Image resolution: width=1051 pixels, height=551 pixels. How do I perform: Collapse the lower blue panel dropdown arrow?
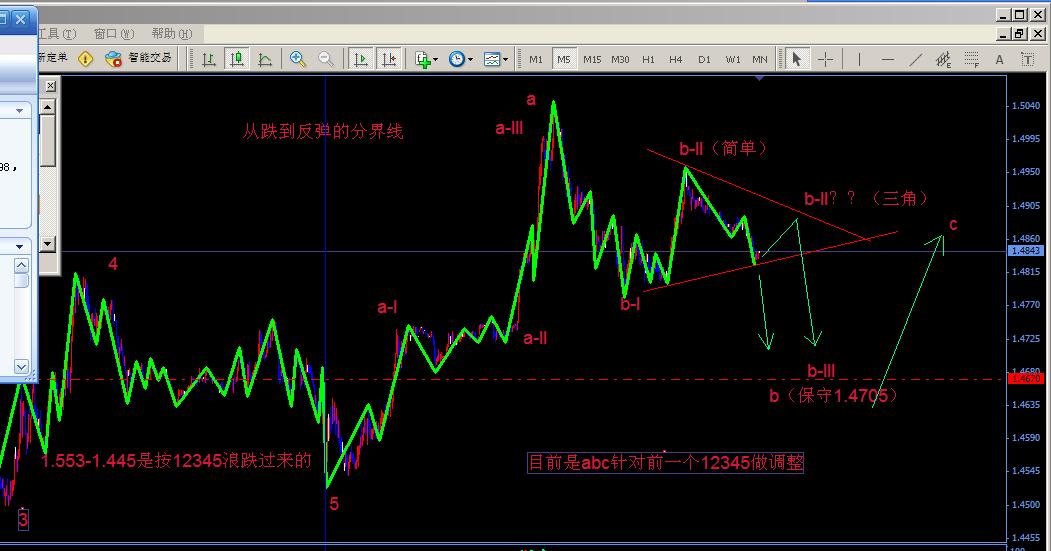point(19,247)
